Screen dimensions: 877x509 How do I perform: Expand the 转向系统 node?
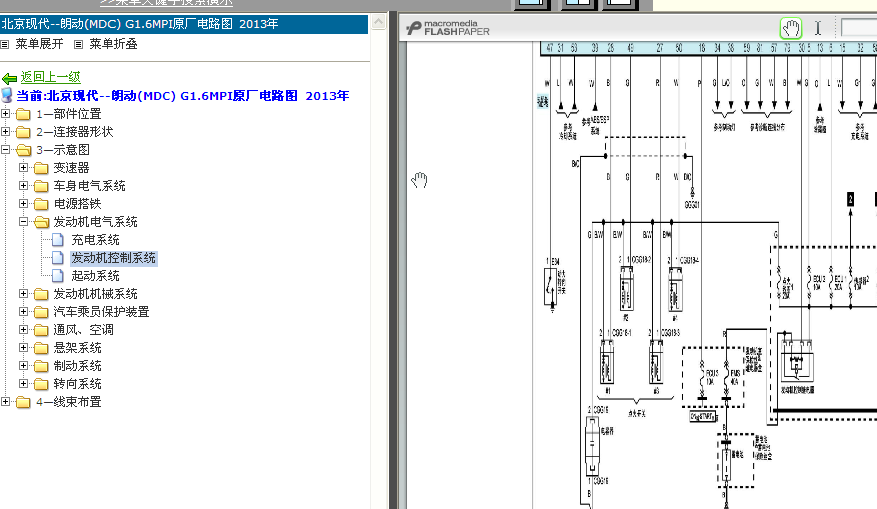coord(23,383)
